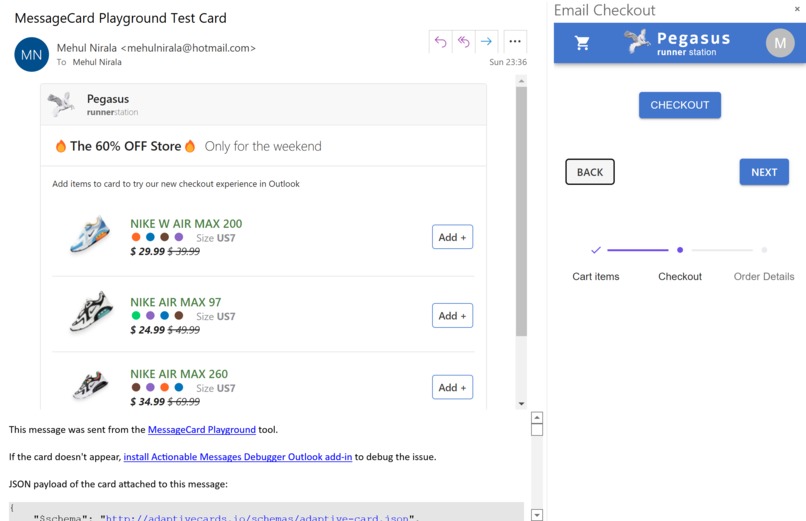The height and width of the screenshot is (521, 806).
Task: Click the Checkout step dot
Action: pyautogui.click(x=680, y=250)
